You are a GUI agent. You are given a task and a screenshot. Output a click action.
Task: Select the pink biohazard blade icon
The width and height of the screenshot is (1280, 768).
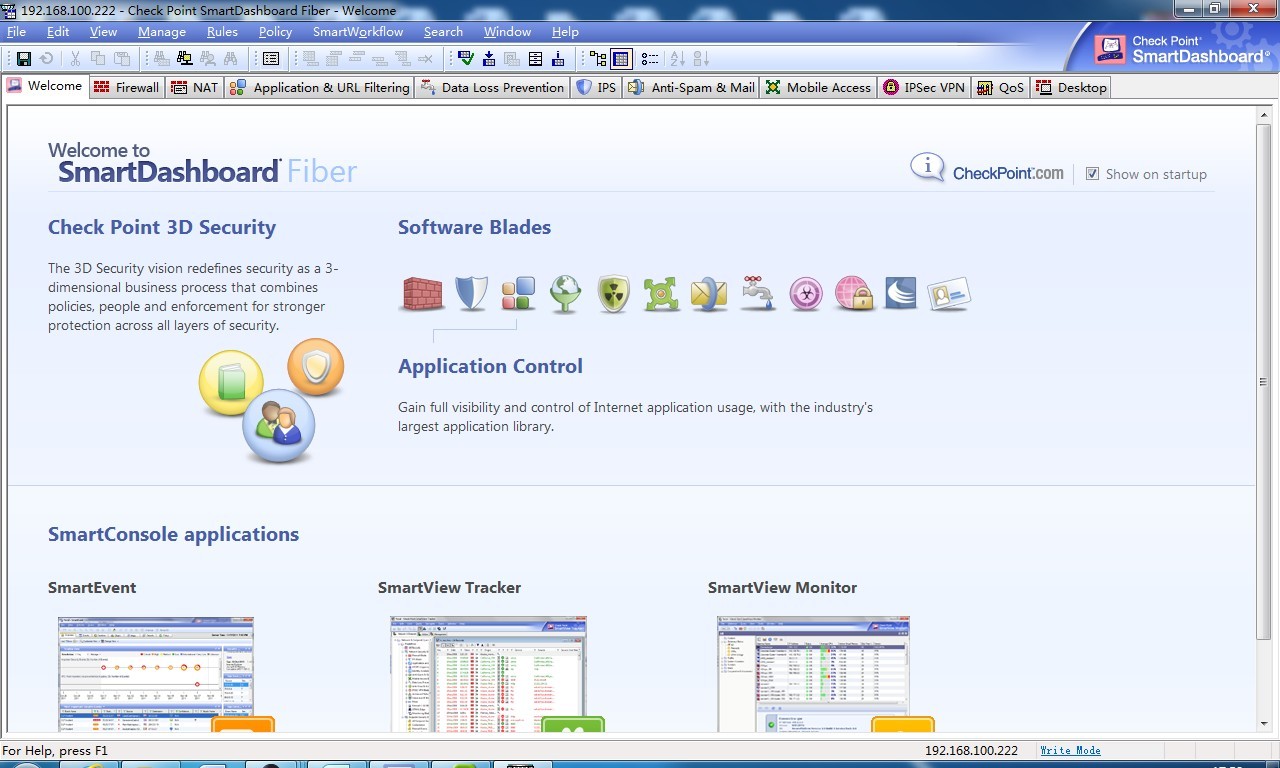pyautogui.click(x=806, y=294)
